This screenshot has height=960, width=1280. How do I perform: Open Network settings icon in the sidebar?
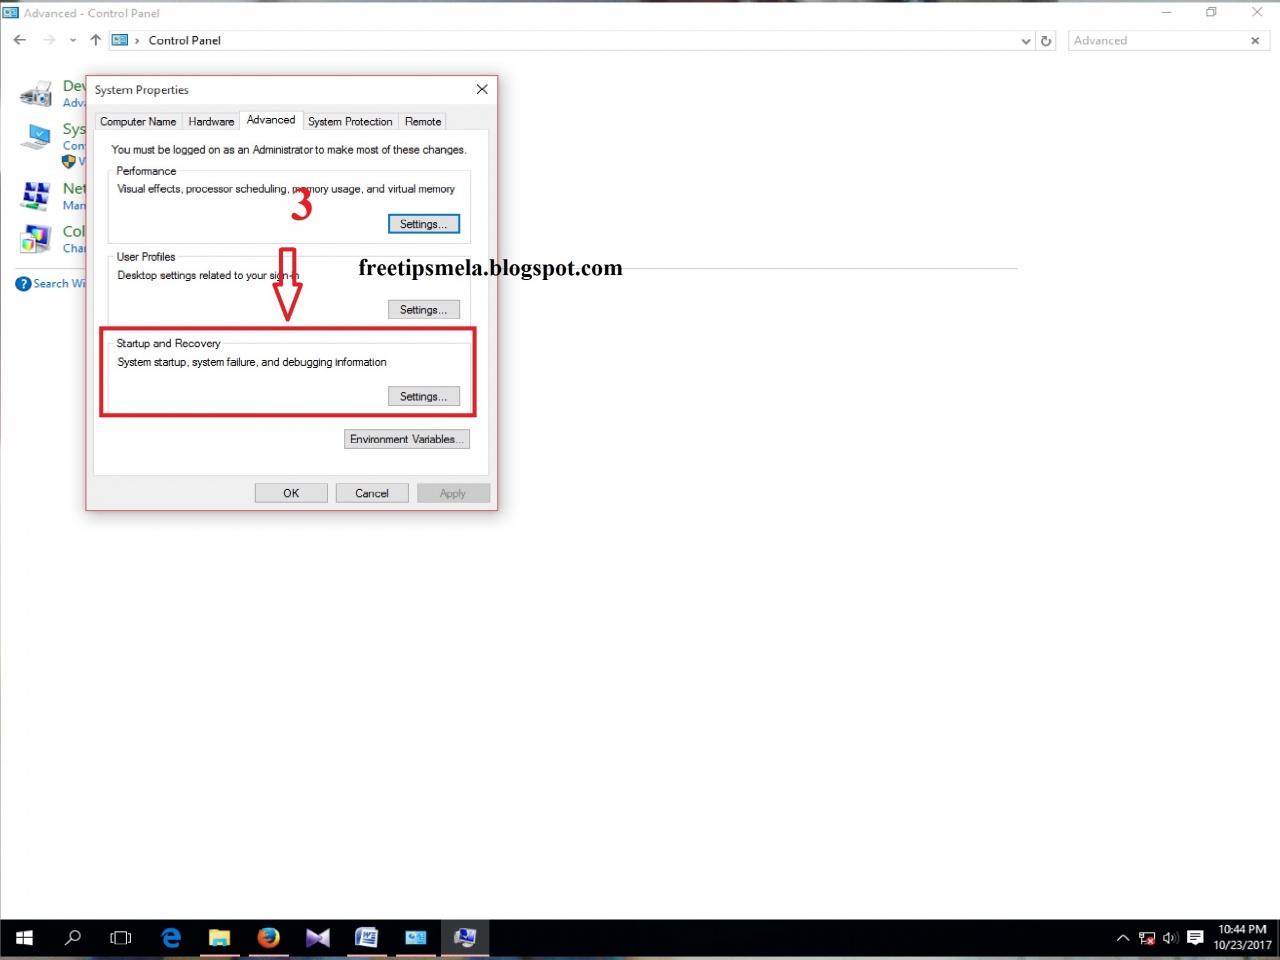click(x=35, y=196)
